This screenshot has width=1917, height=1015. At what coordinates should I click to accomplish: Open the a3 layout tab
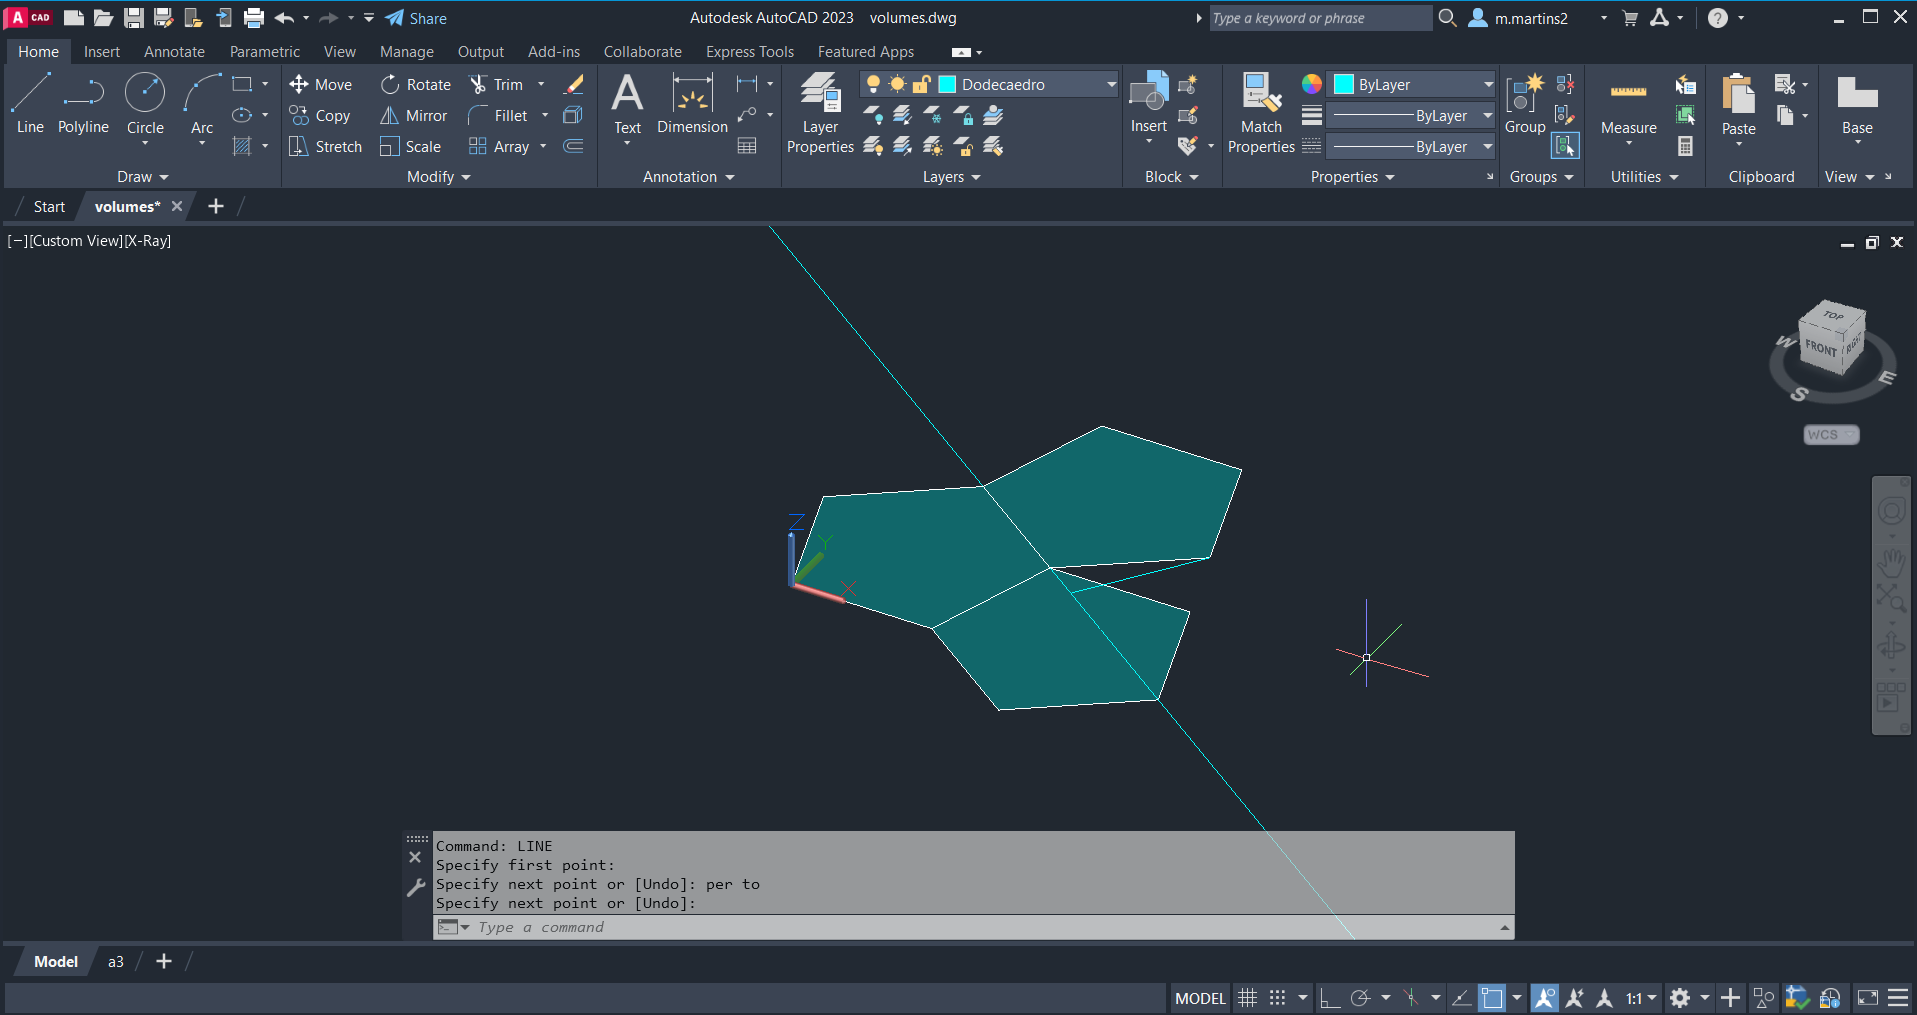116,962
